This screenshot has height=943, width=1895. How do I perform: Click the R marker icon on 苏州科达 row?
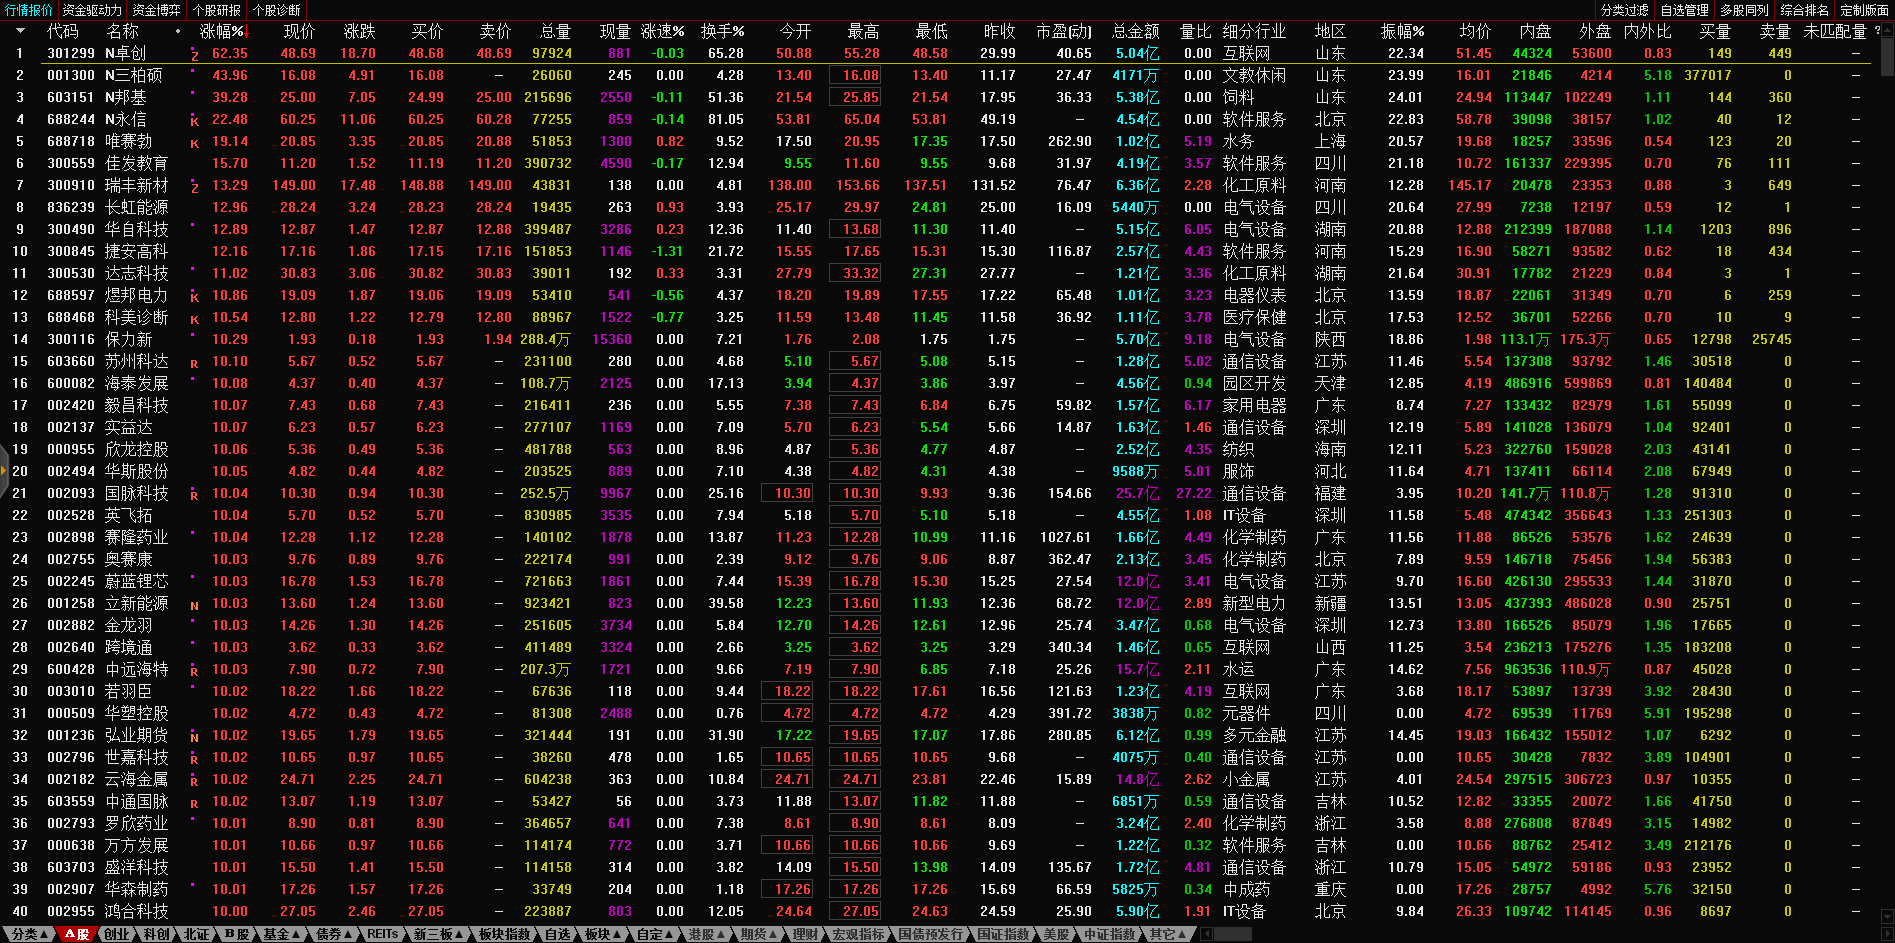pyautogui.click(x=194, y=363)
